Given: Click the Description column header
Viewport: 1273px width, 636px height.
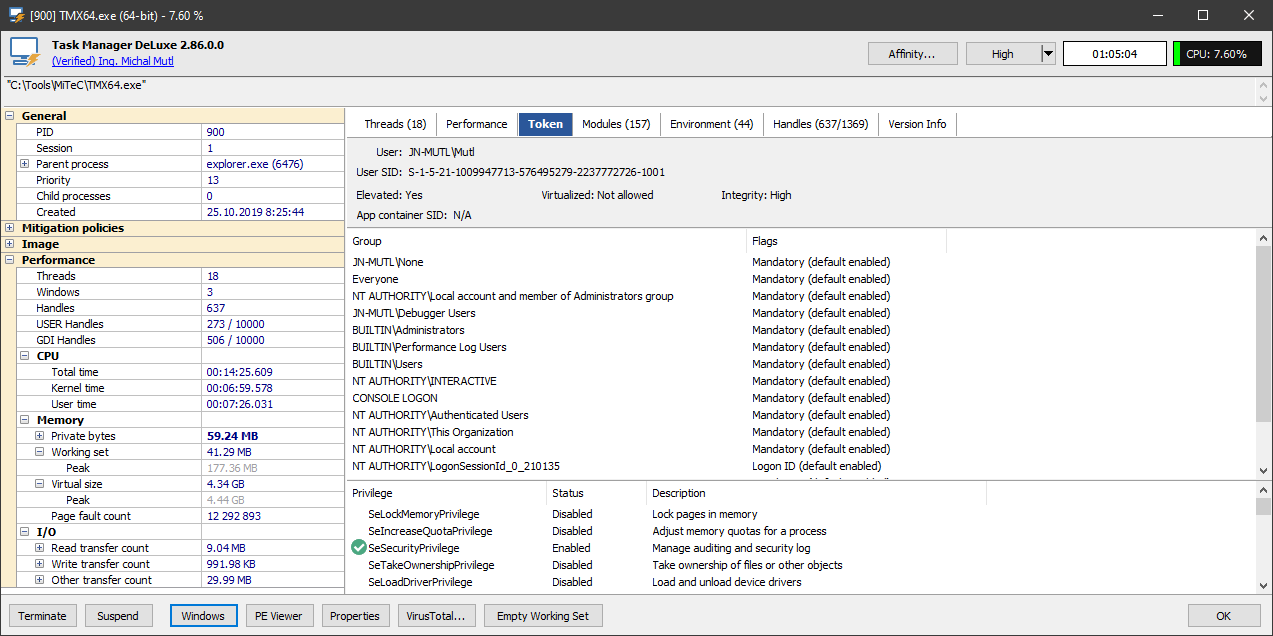Looking at the screenshot, I should 816,493.
